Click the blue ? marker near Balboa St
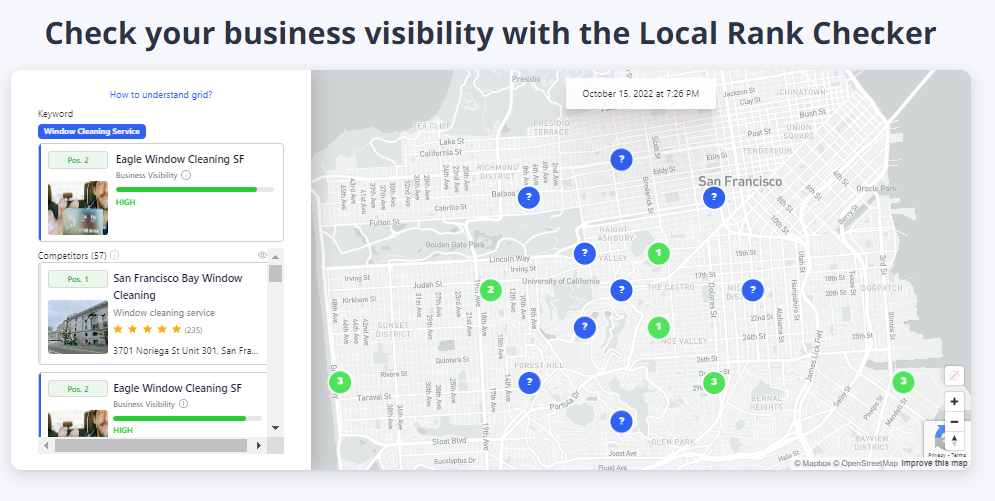The image size is (995, 501). [x=529, y=198]
